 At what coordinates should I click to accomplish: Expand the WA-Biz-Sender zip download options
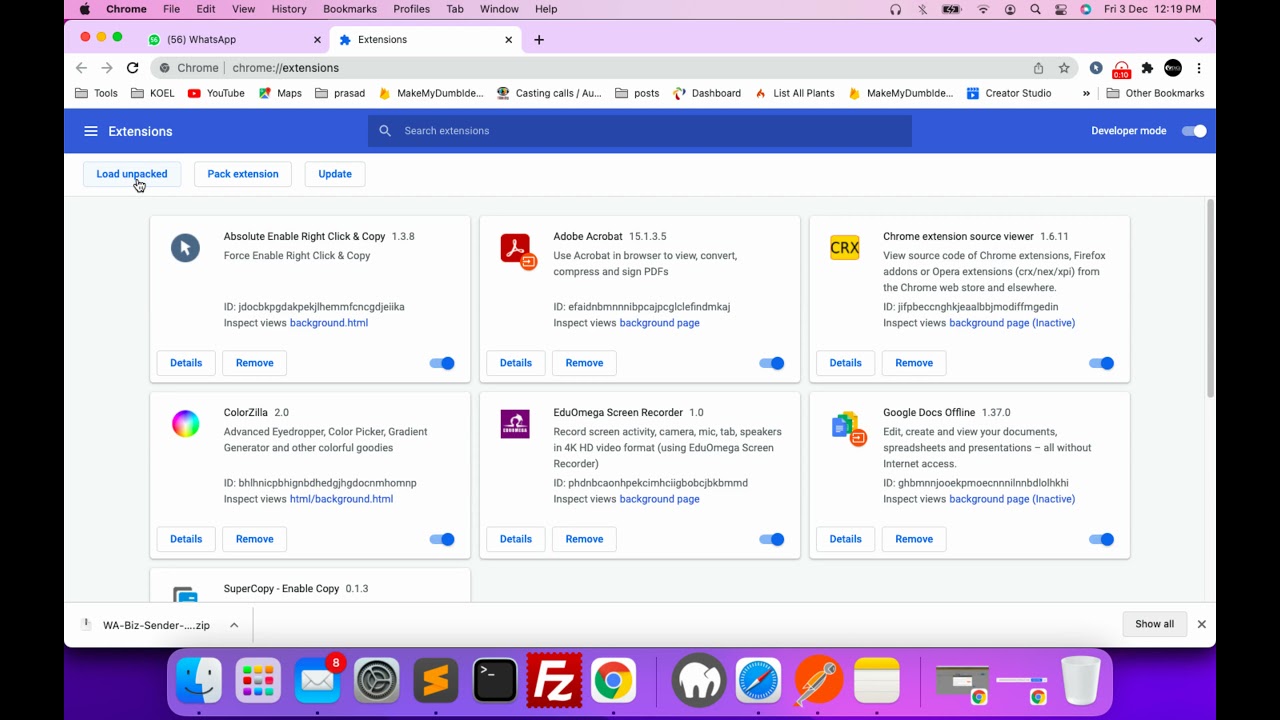pyautogui.click(x=234, y=625)
